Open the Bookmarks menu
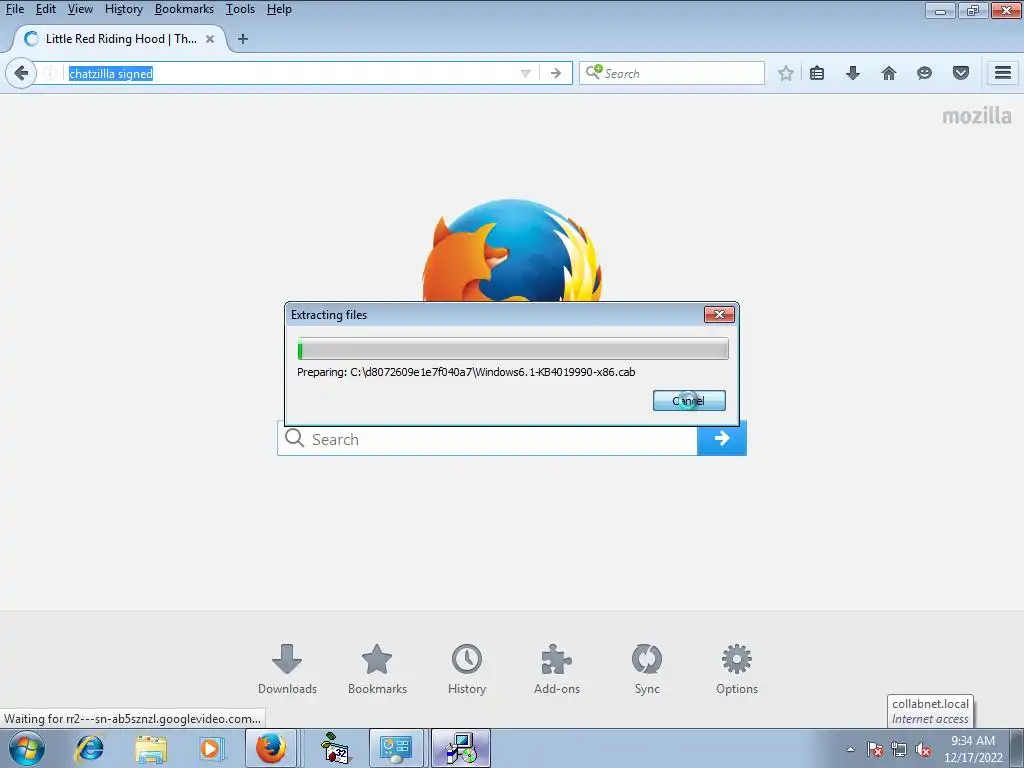The image size is (1024, 768). [x=184, y=9]
